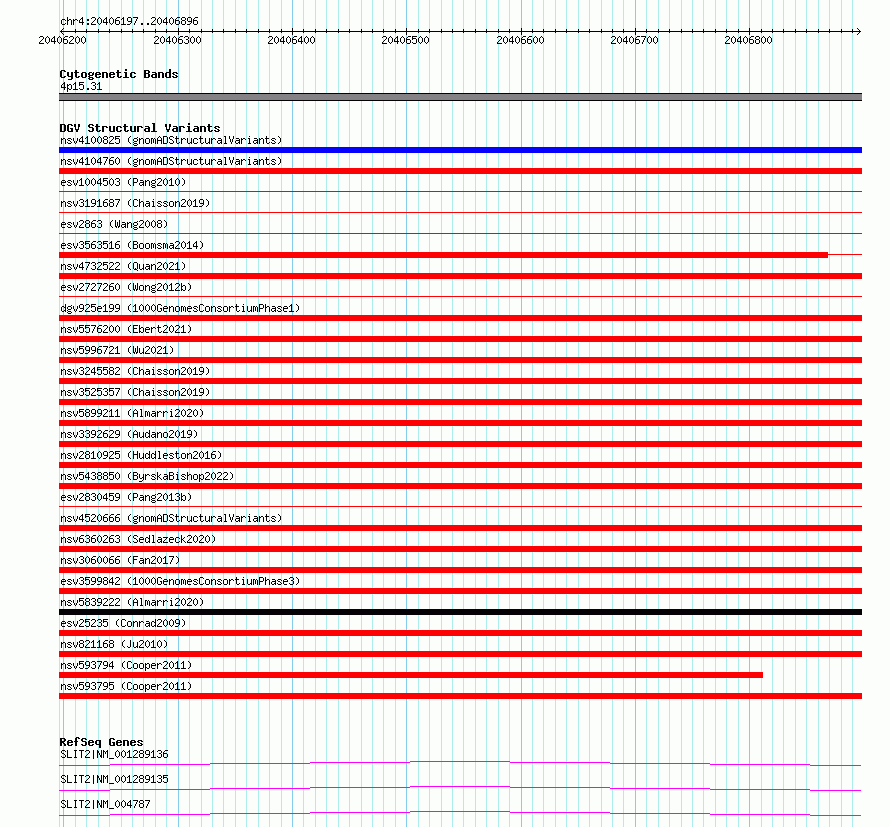Click nsv5438850 (ByrskaBishop2022) label
Screen dimensions: 890x827
coord(147,476)
